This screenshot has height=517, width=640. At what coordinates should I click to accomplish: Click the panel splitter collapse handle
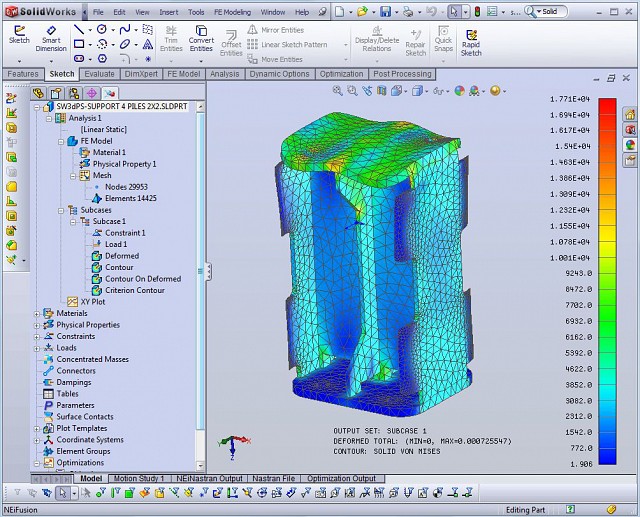(x=209, y=271)
